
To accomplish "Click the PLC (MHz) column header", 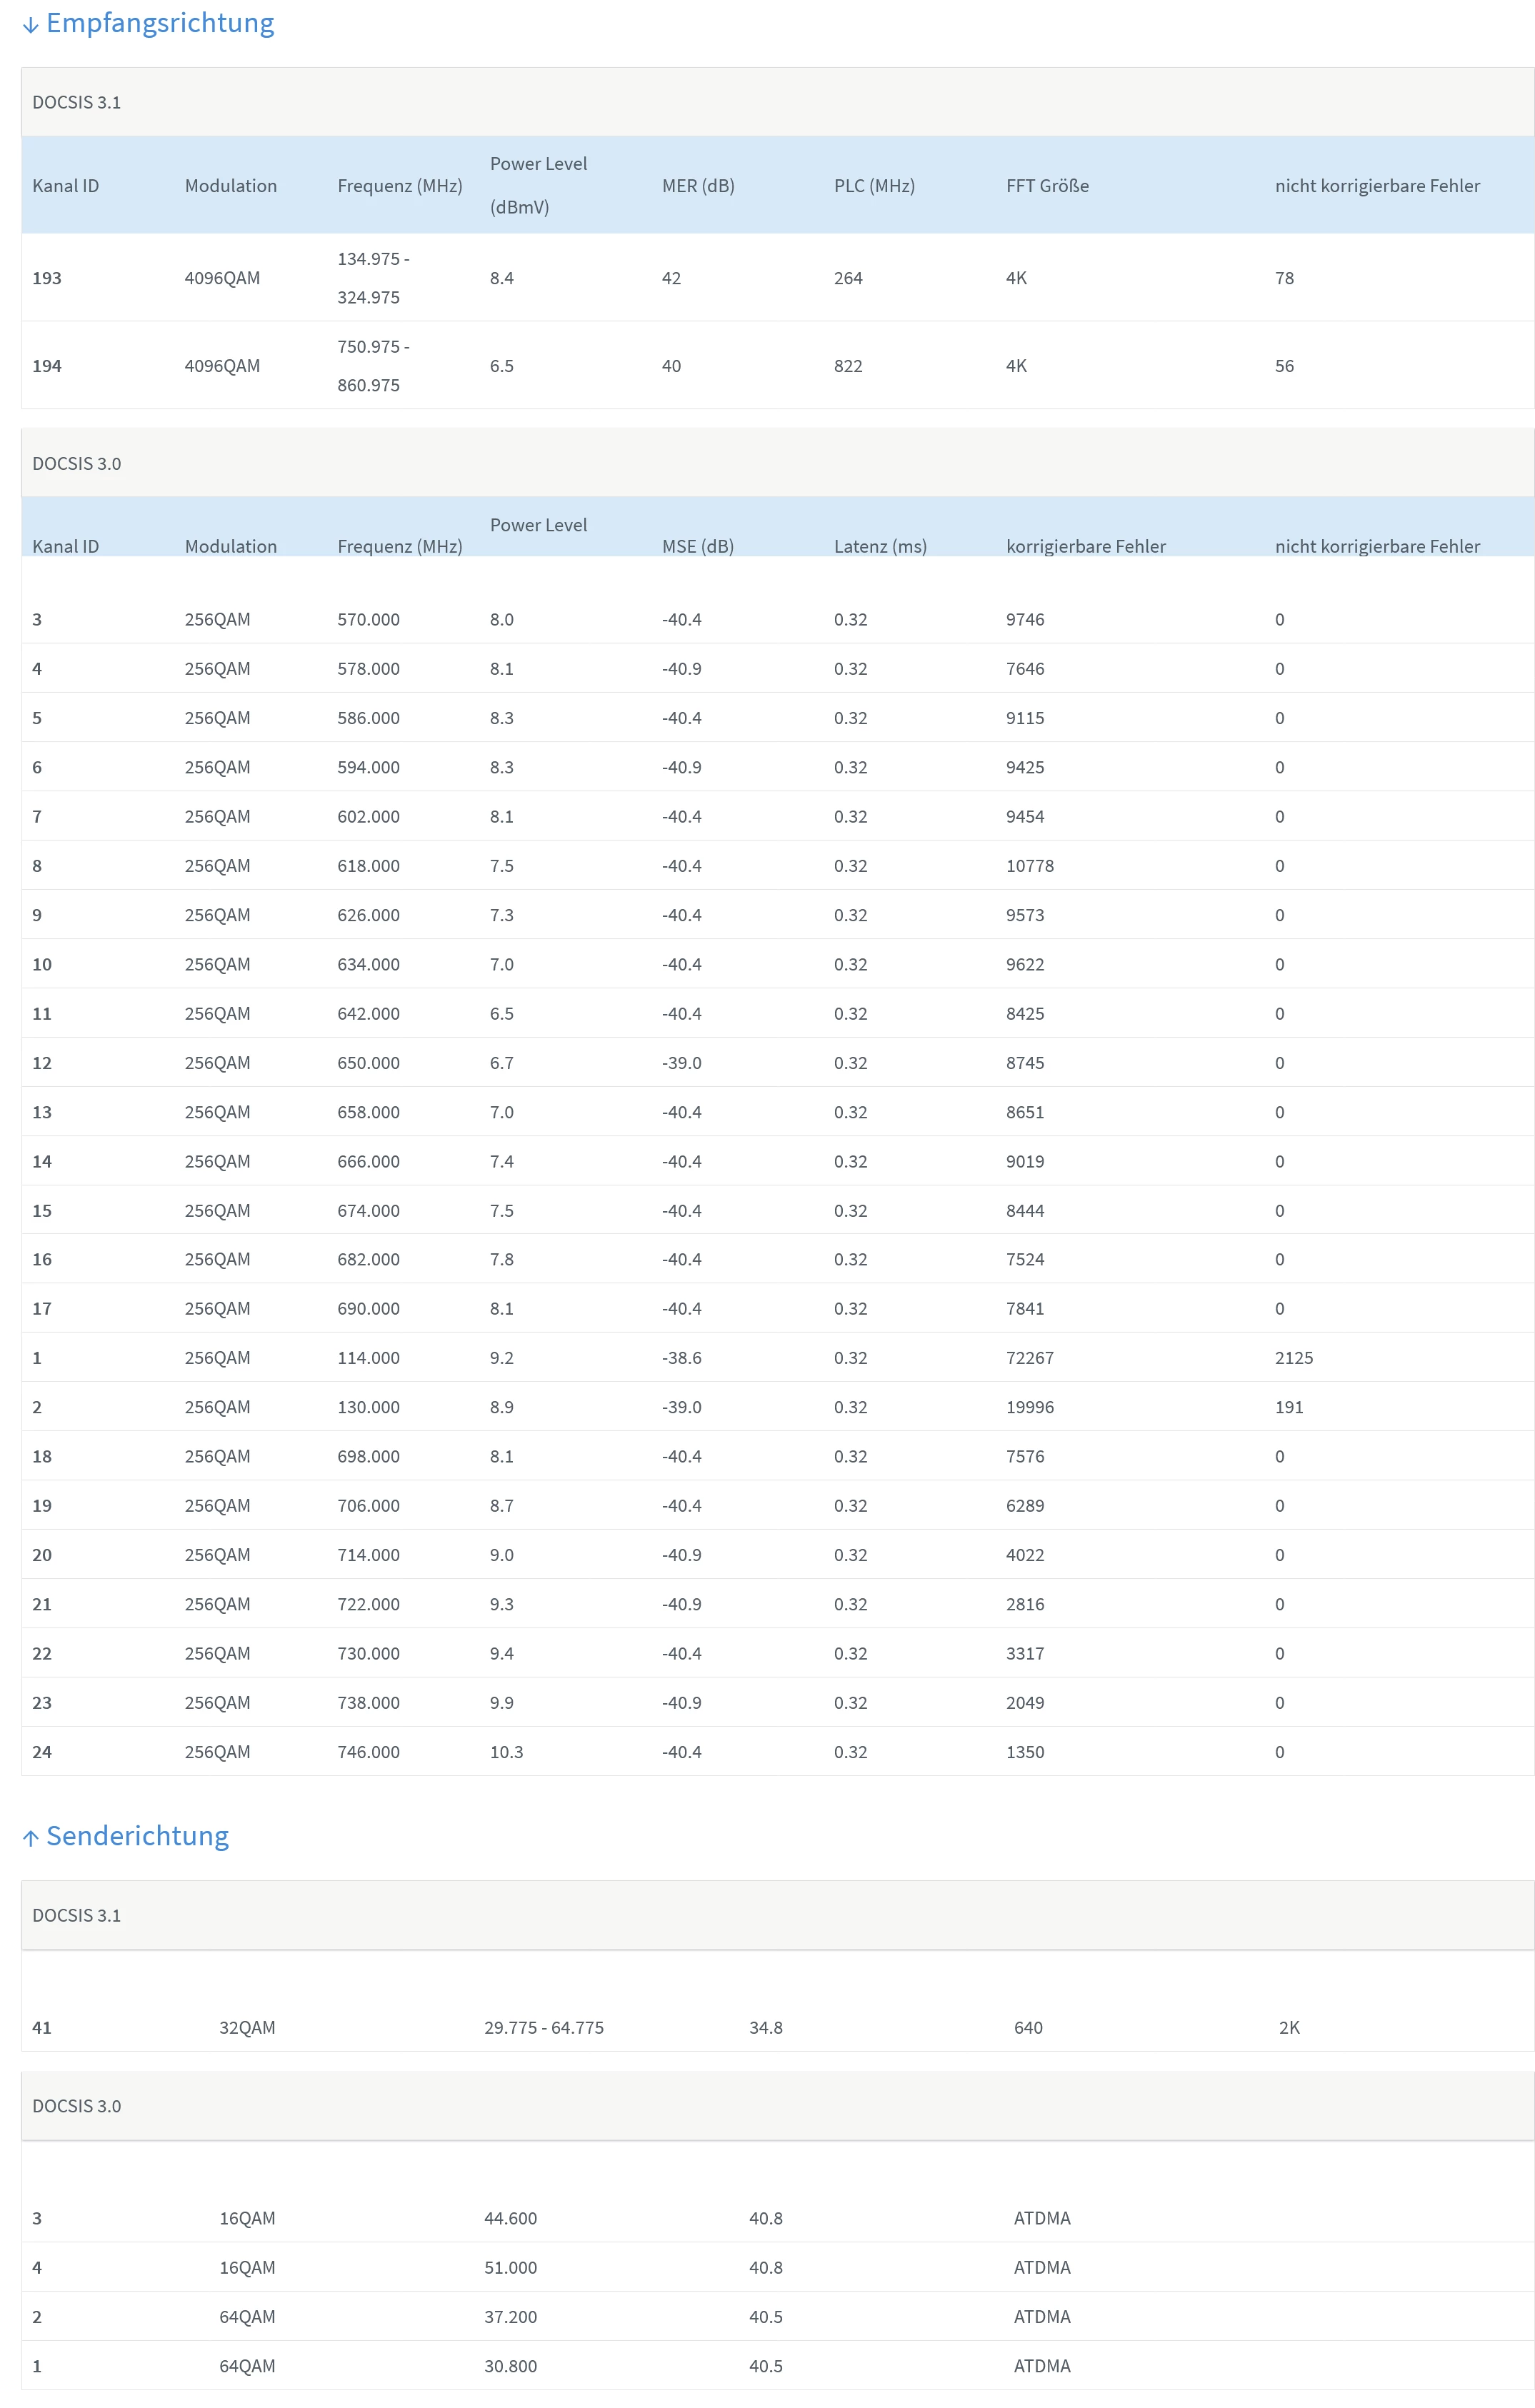I will pyautogui.click(x=874, y=185).
